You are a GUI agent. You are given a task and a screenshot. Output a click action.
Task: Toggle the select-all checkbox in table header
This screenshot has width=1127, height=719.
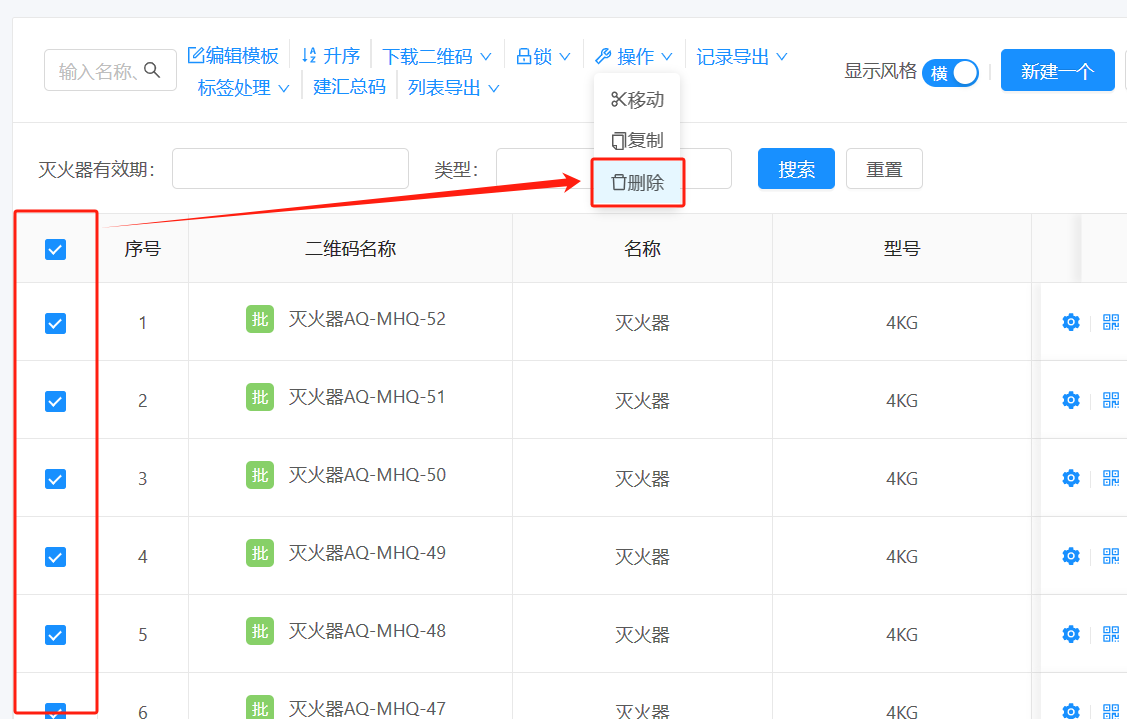tap(55, 248)
